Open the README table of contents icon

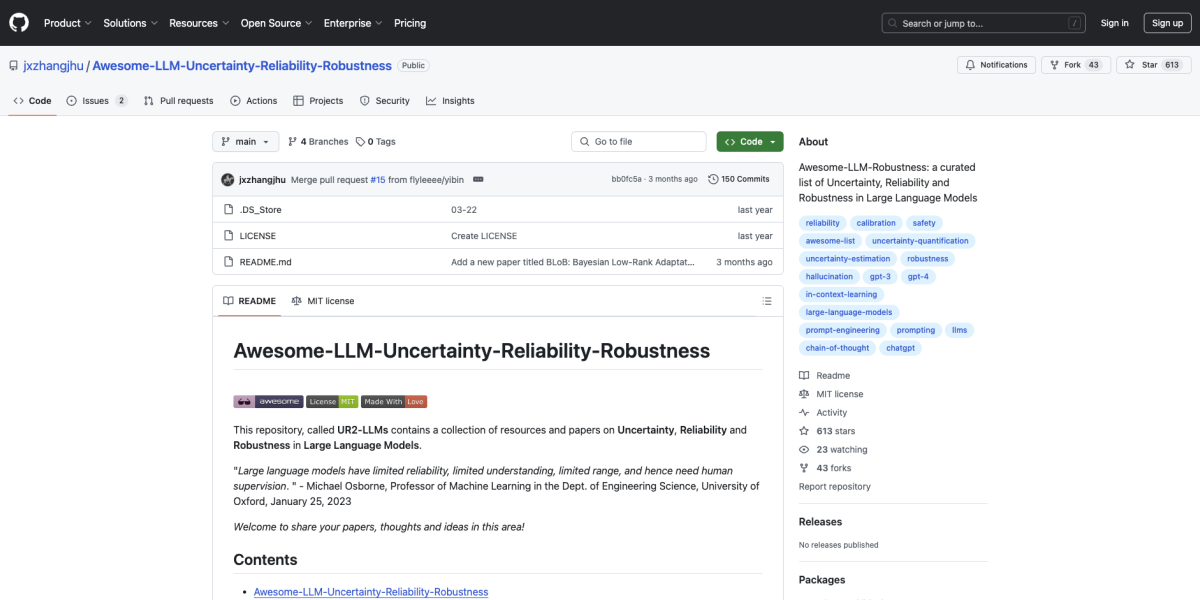767,300
